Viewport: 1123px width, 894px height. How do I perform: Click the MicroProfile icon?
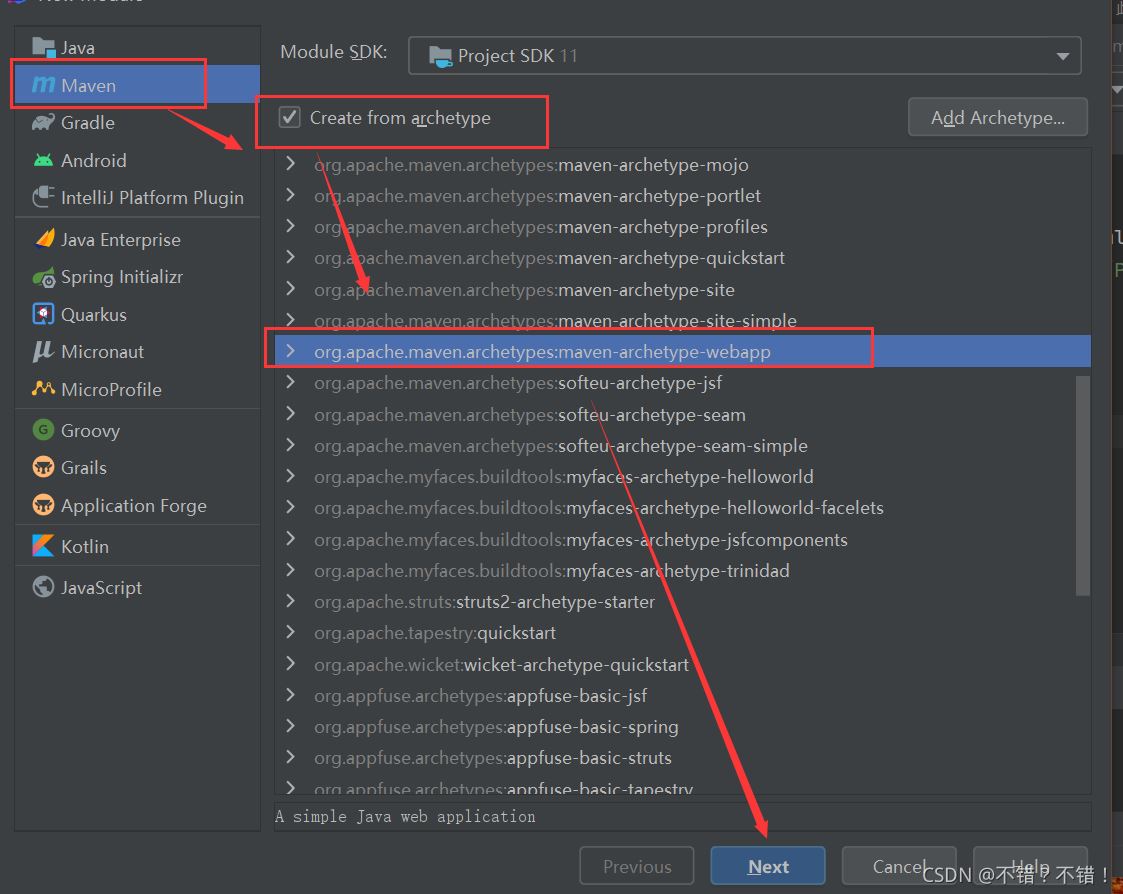(44, 388)
